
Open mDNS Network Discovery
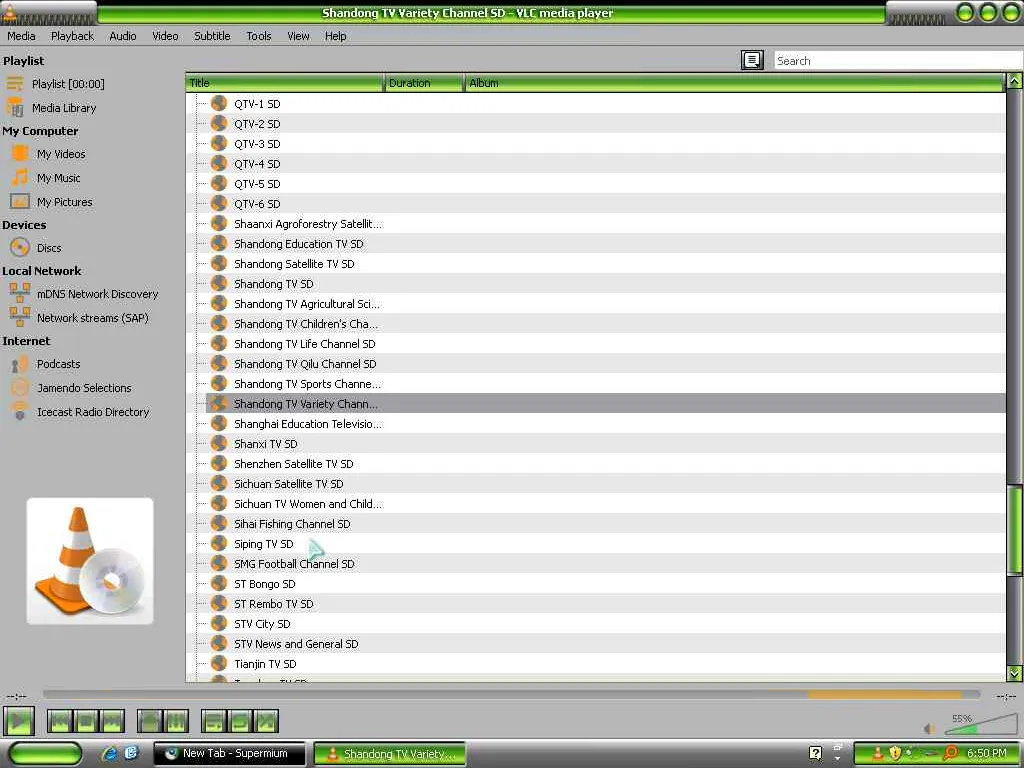click(97, 294)
